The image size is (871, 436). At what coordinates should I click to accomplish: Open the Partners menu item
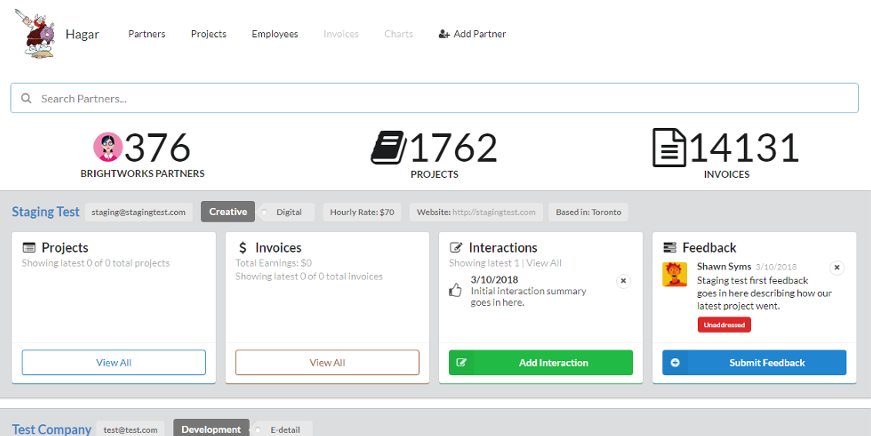[147, 34]
